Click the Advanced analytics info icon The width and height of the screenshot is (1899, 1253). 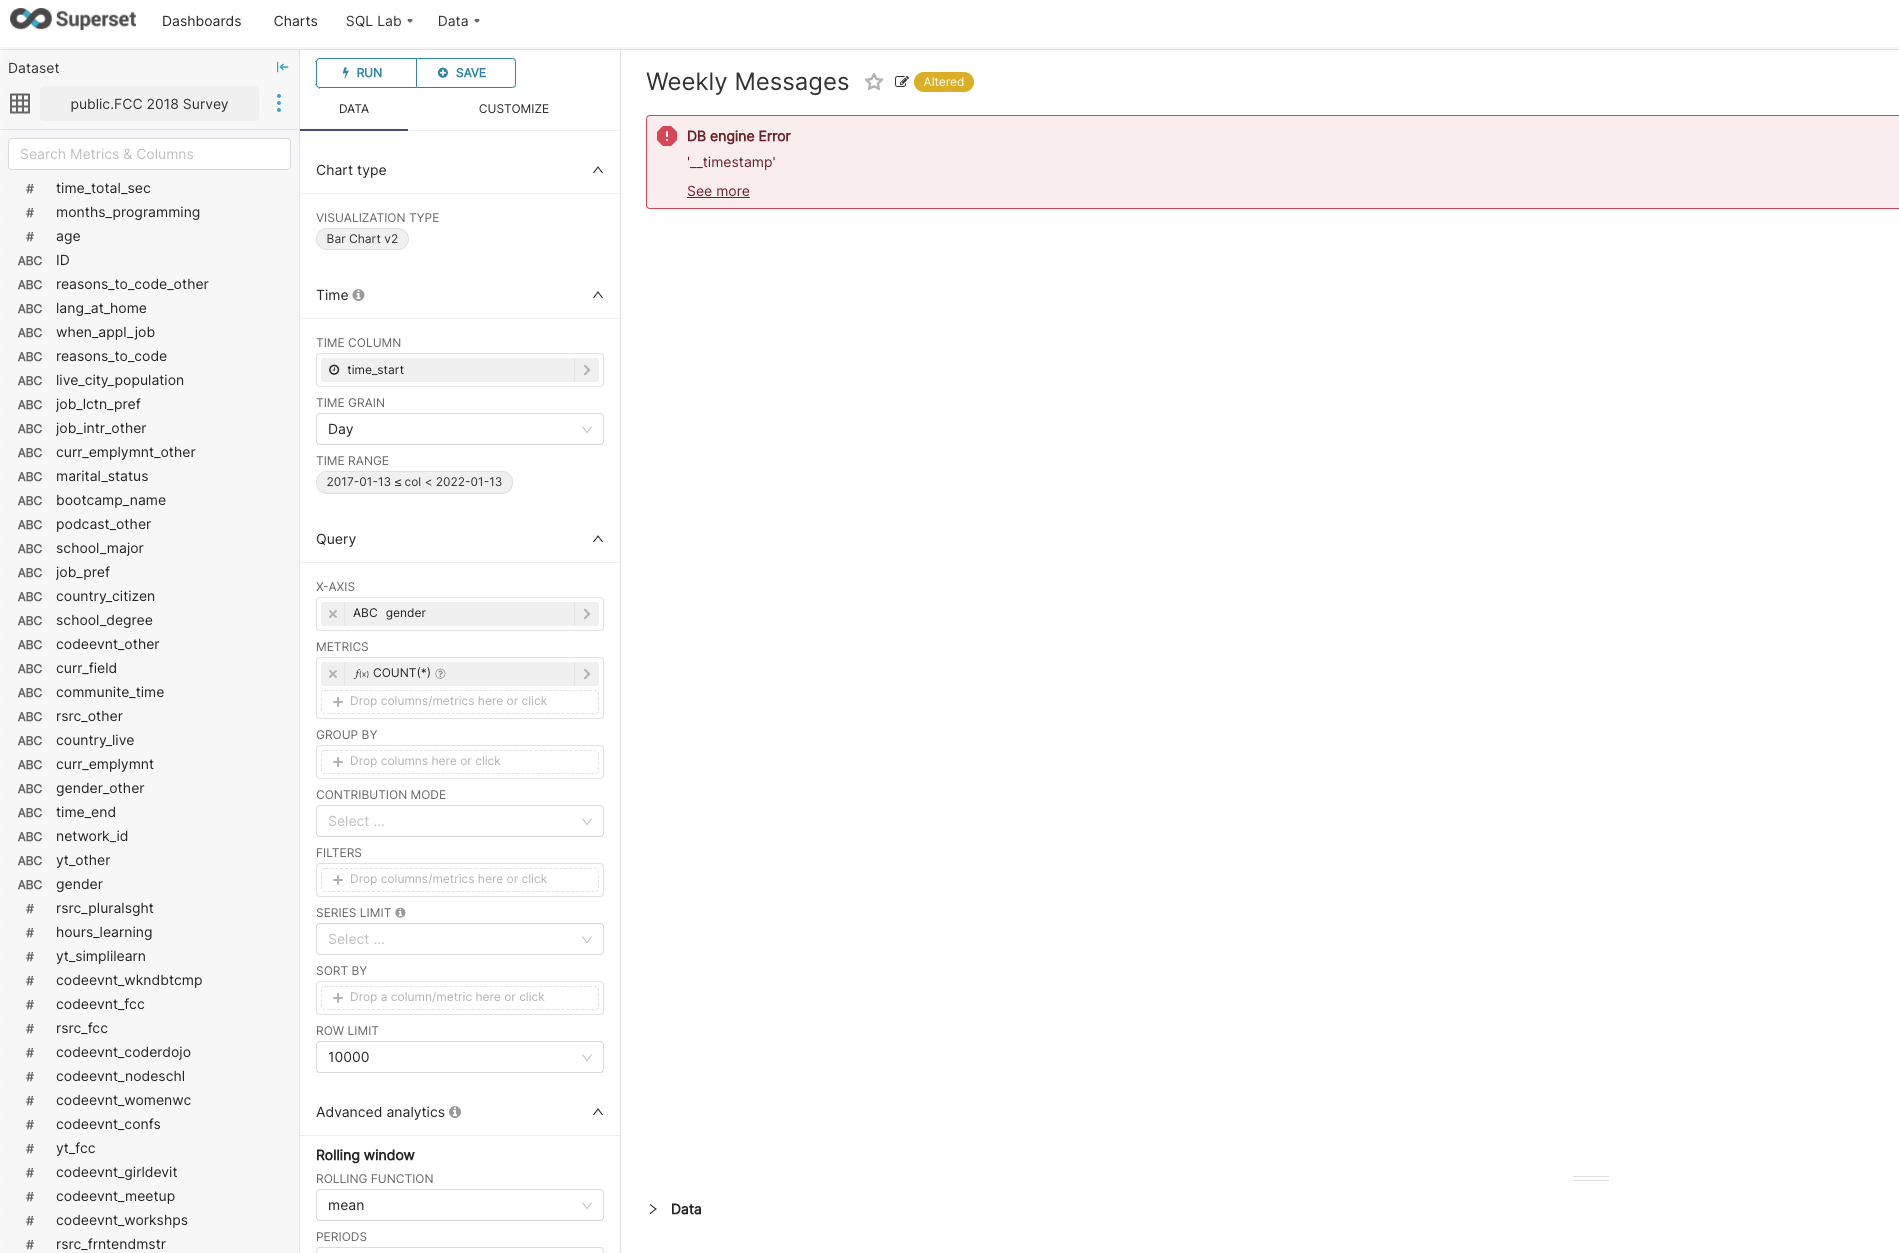pos(455,1112)
